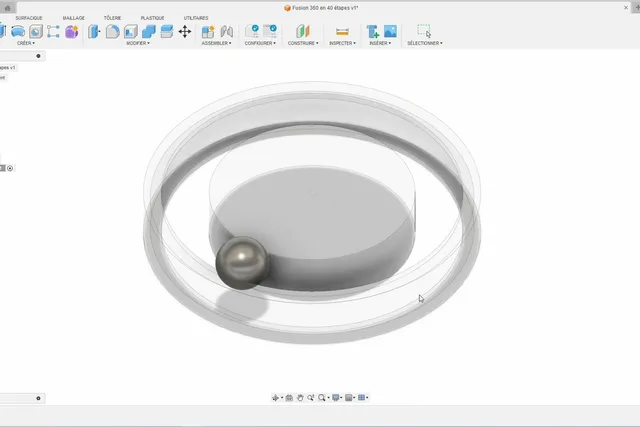640x427 pixels.
Task: Open the INSÉRER dropdown menu
Action: [380, 43]
